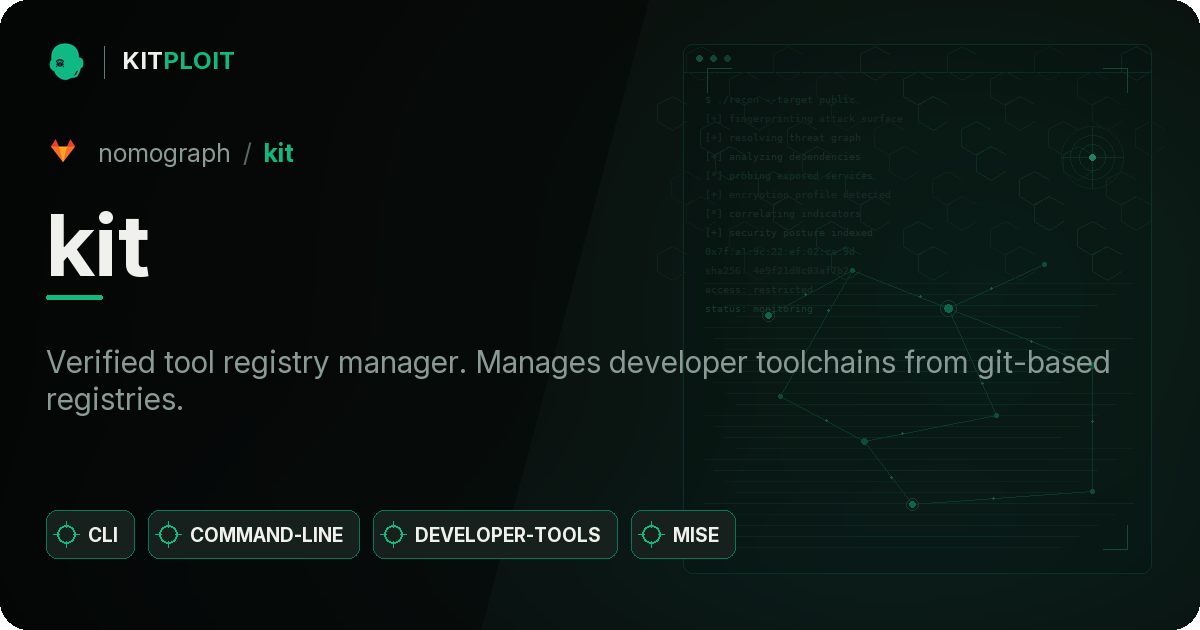Select the MISE tag
The width and height of the screenshot is (1200, 630).
click(683, 535)
